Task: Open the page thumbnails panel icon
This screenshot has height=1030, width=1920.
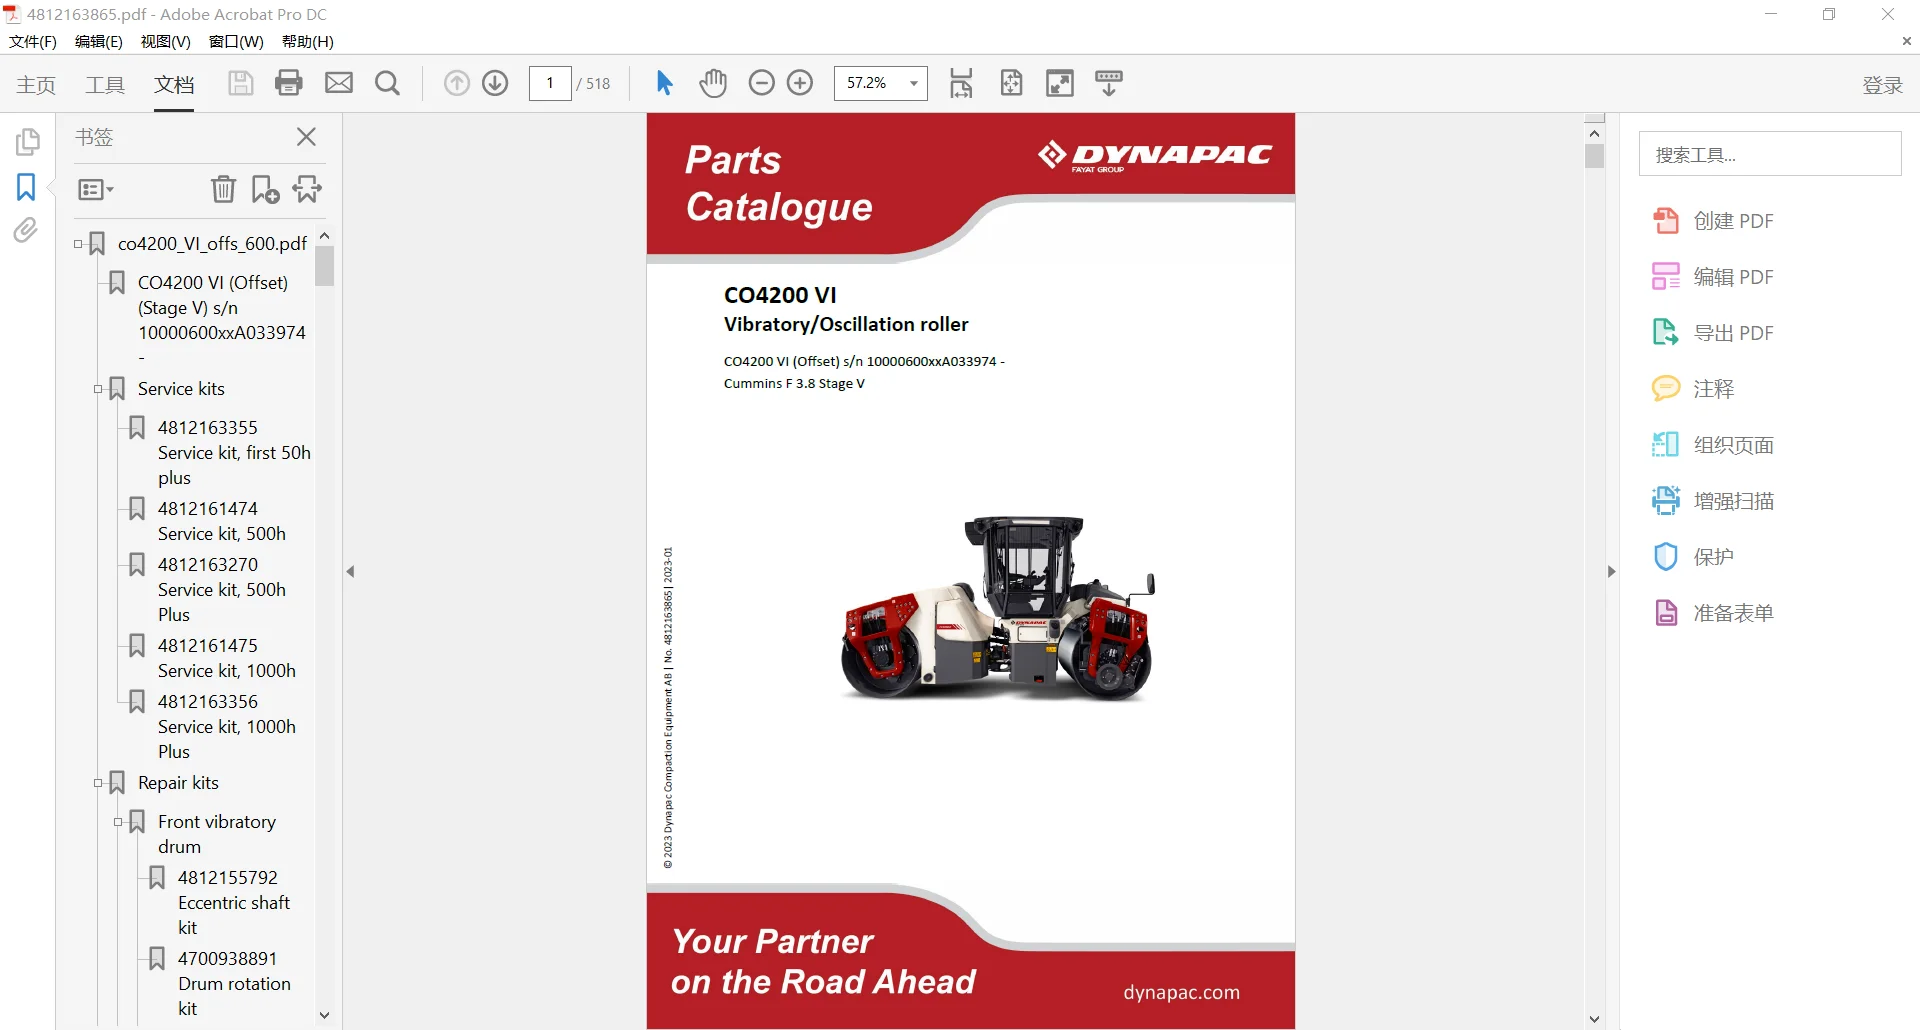Action: tap(28, 142)
